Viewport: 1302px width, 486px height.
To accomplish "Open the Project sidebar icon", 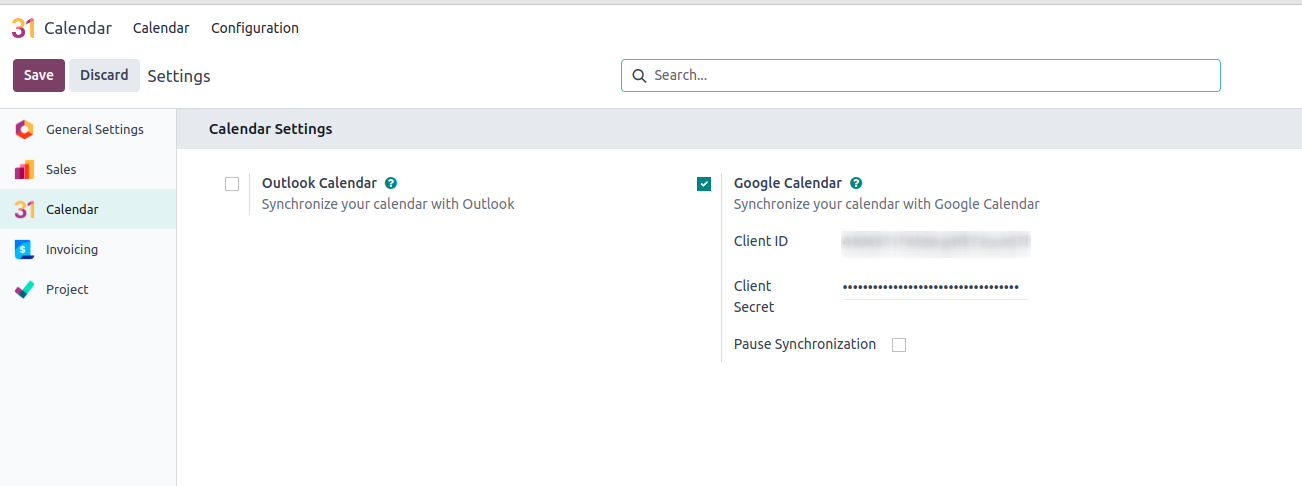I will [x=25, y=290].
